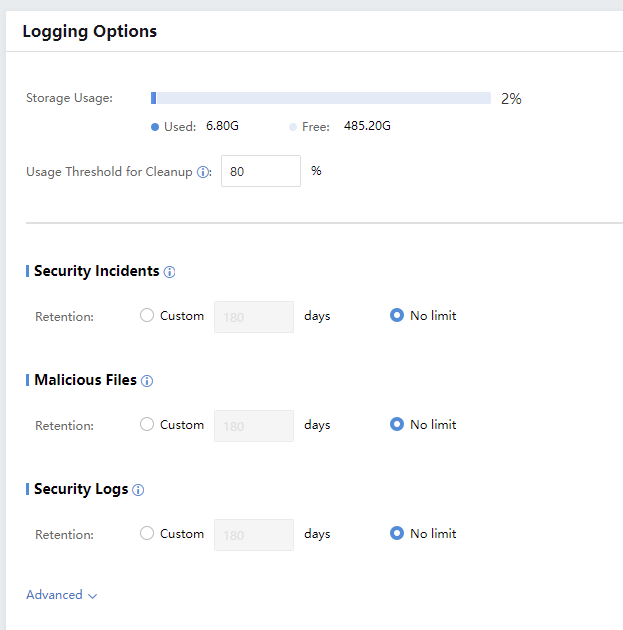Set Security Logs retention to No limit
Screen dimensions: 623x630
[x=397, y=533]
